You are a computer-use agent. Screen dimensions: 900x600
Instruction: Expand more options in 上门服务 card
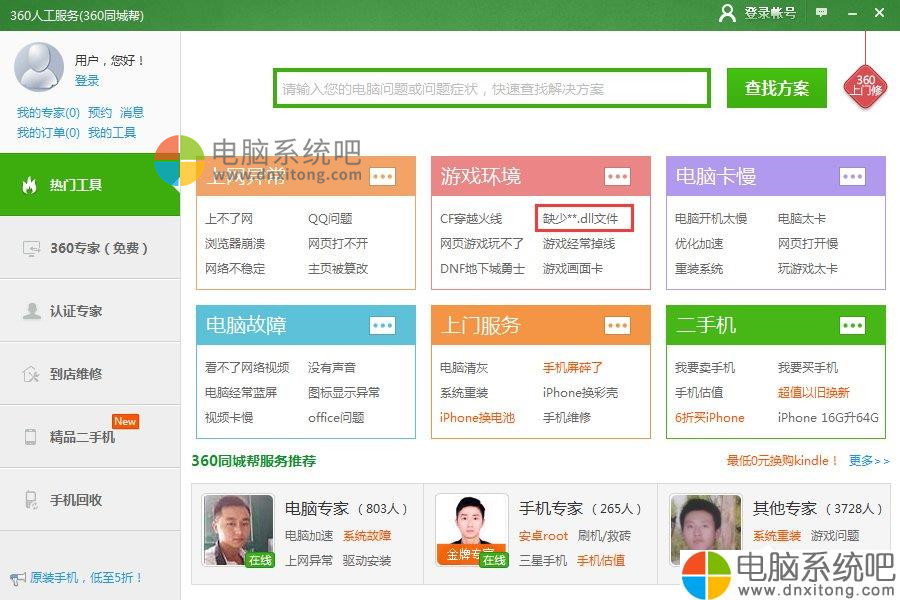coord(618,326)
